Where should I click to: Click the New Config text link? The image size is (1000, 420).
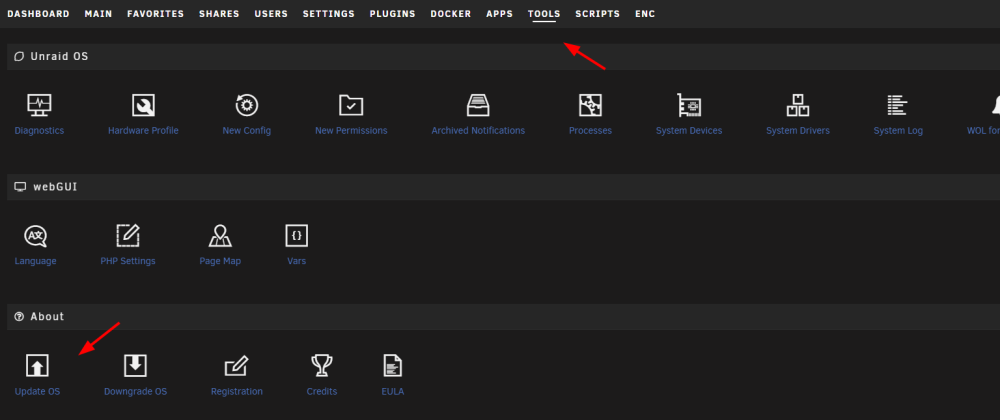[x=247, y=131]
